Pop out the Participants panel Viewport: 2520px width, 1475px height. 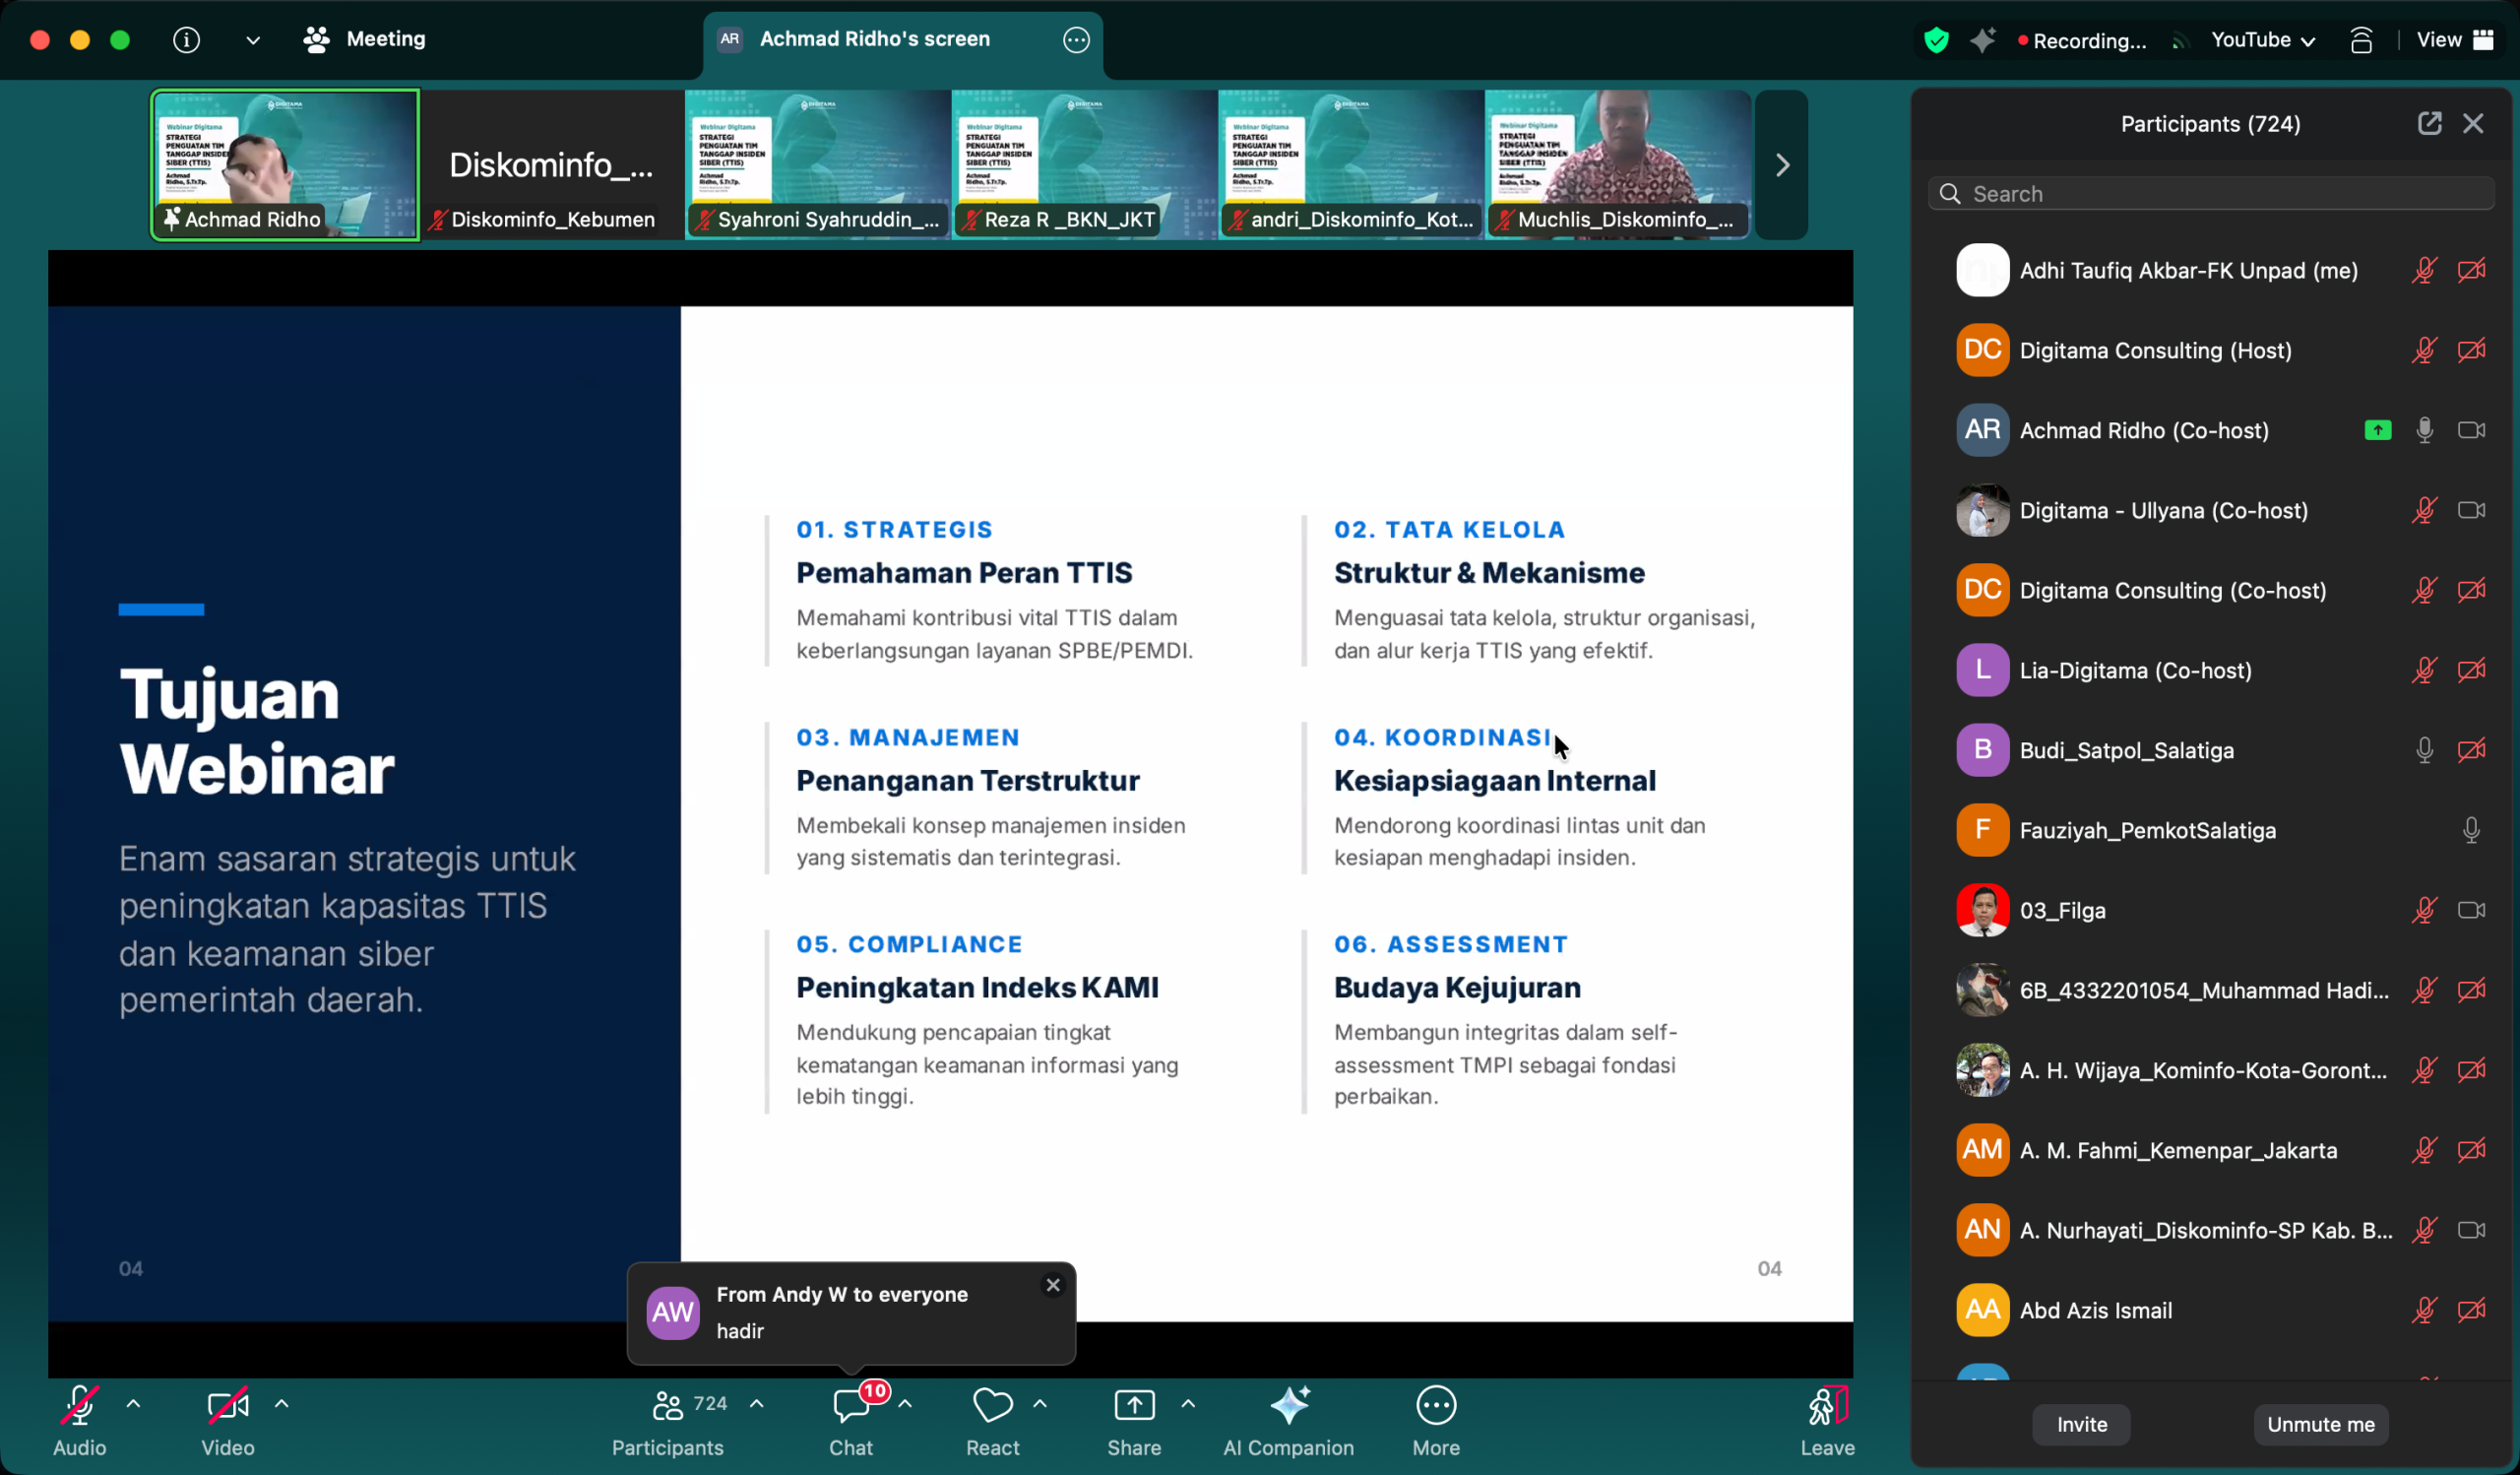point(2429,123)
